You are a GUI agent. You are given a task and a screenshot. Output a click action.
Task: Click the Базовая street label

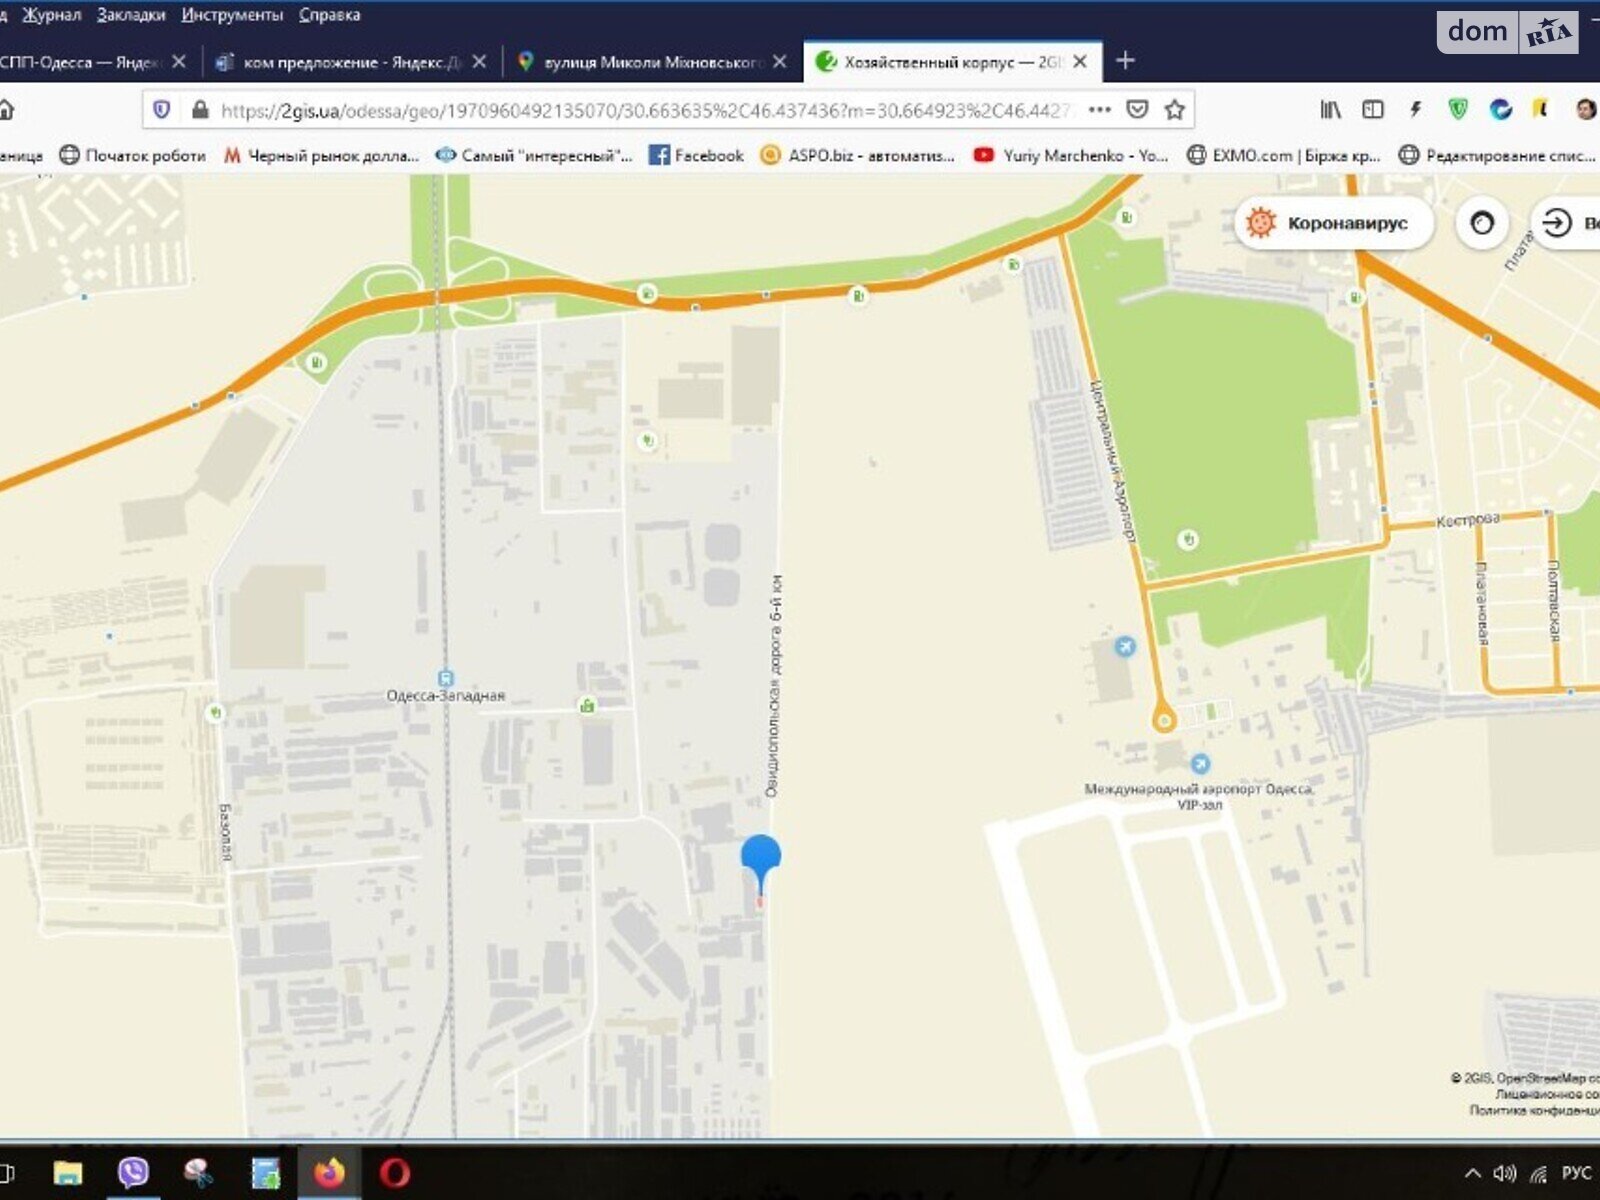[x=225, y=832]
